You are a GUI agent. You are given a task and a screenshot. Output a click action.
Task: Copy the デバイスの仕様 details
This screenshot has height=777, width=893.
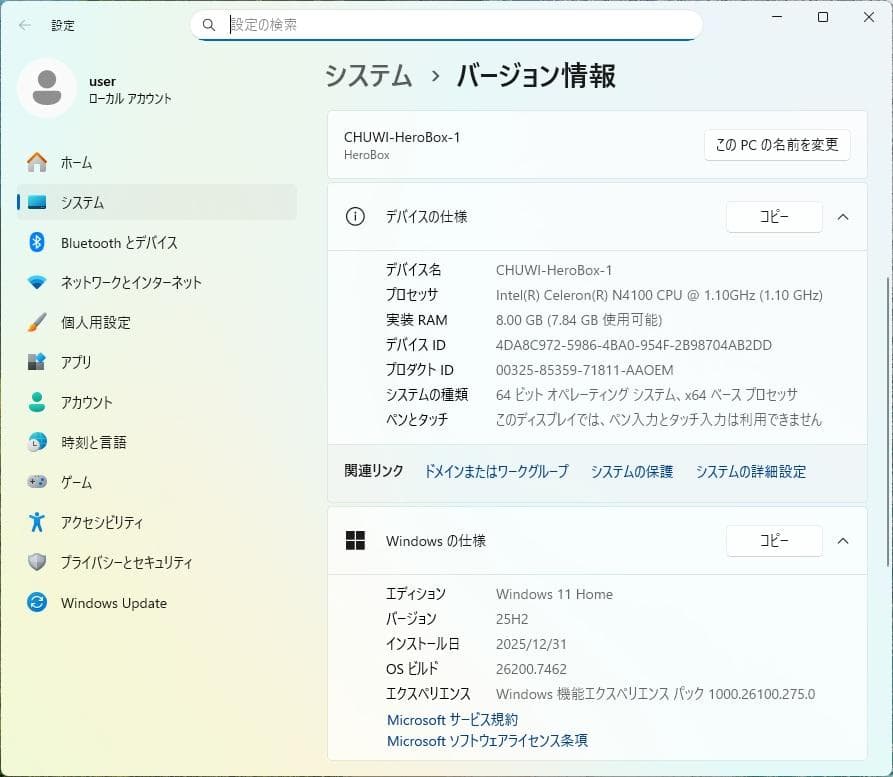774,217
